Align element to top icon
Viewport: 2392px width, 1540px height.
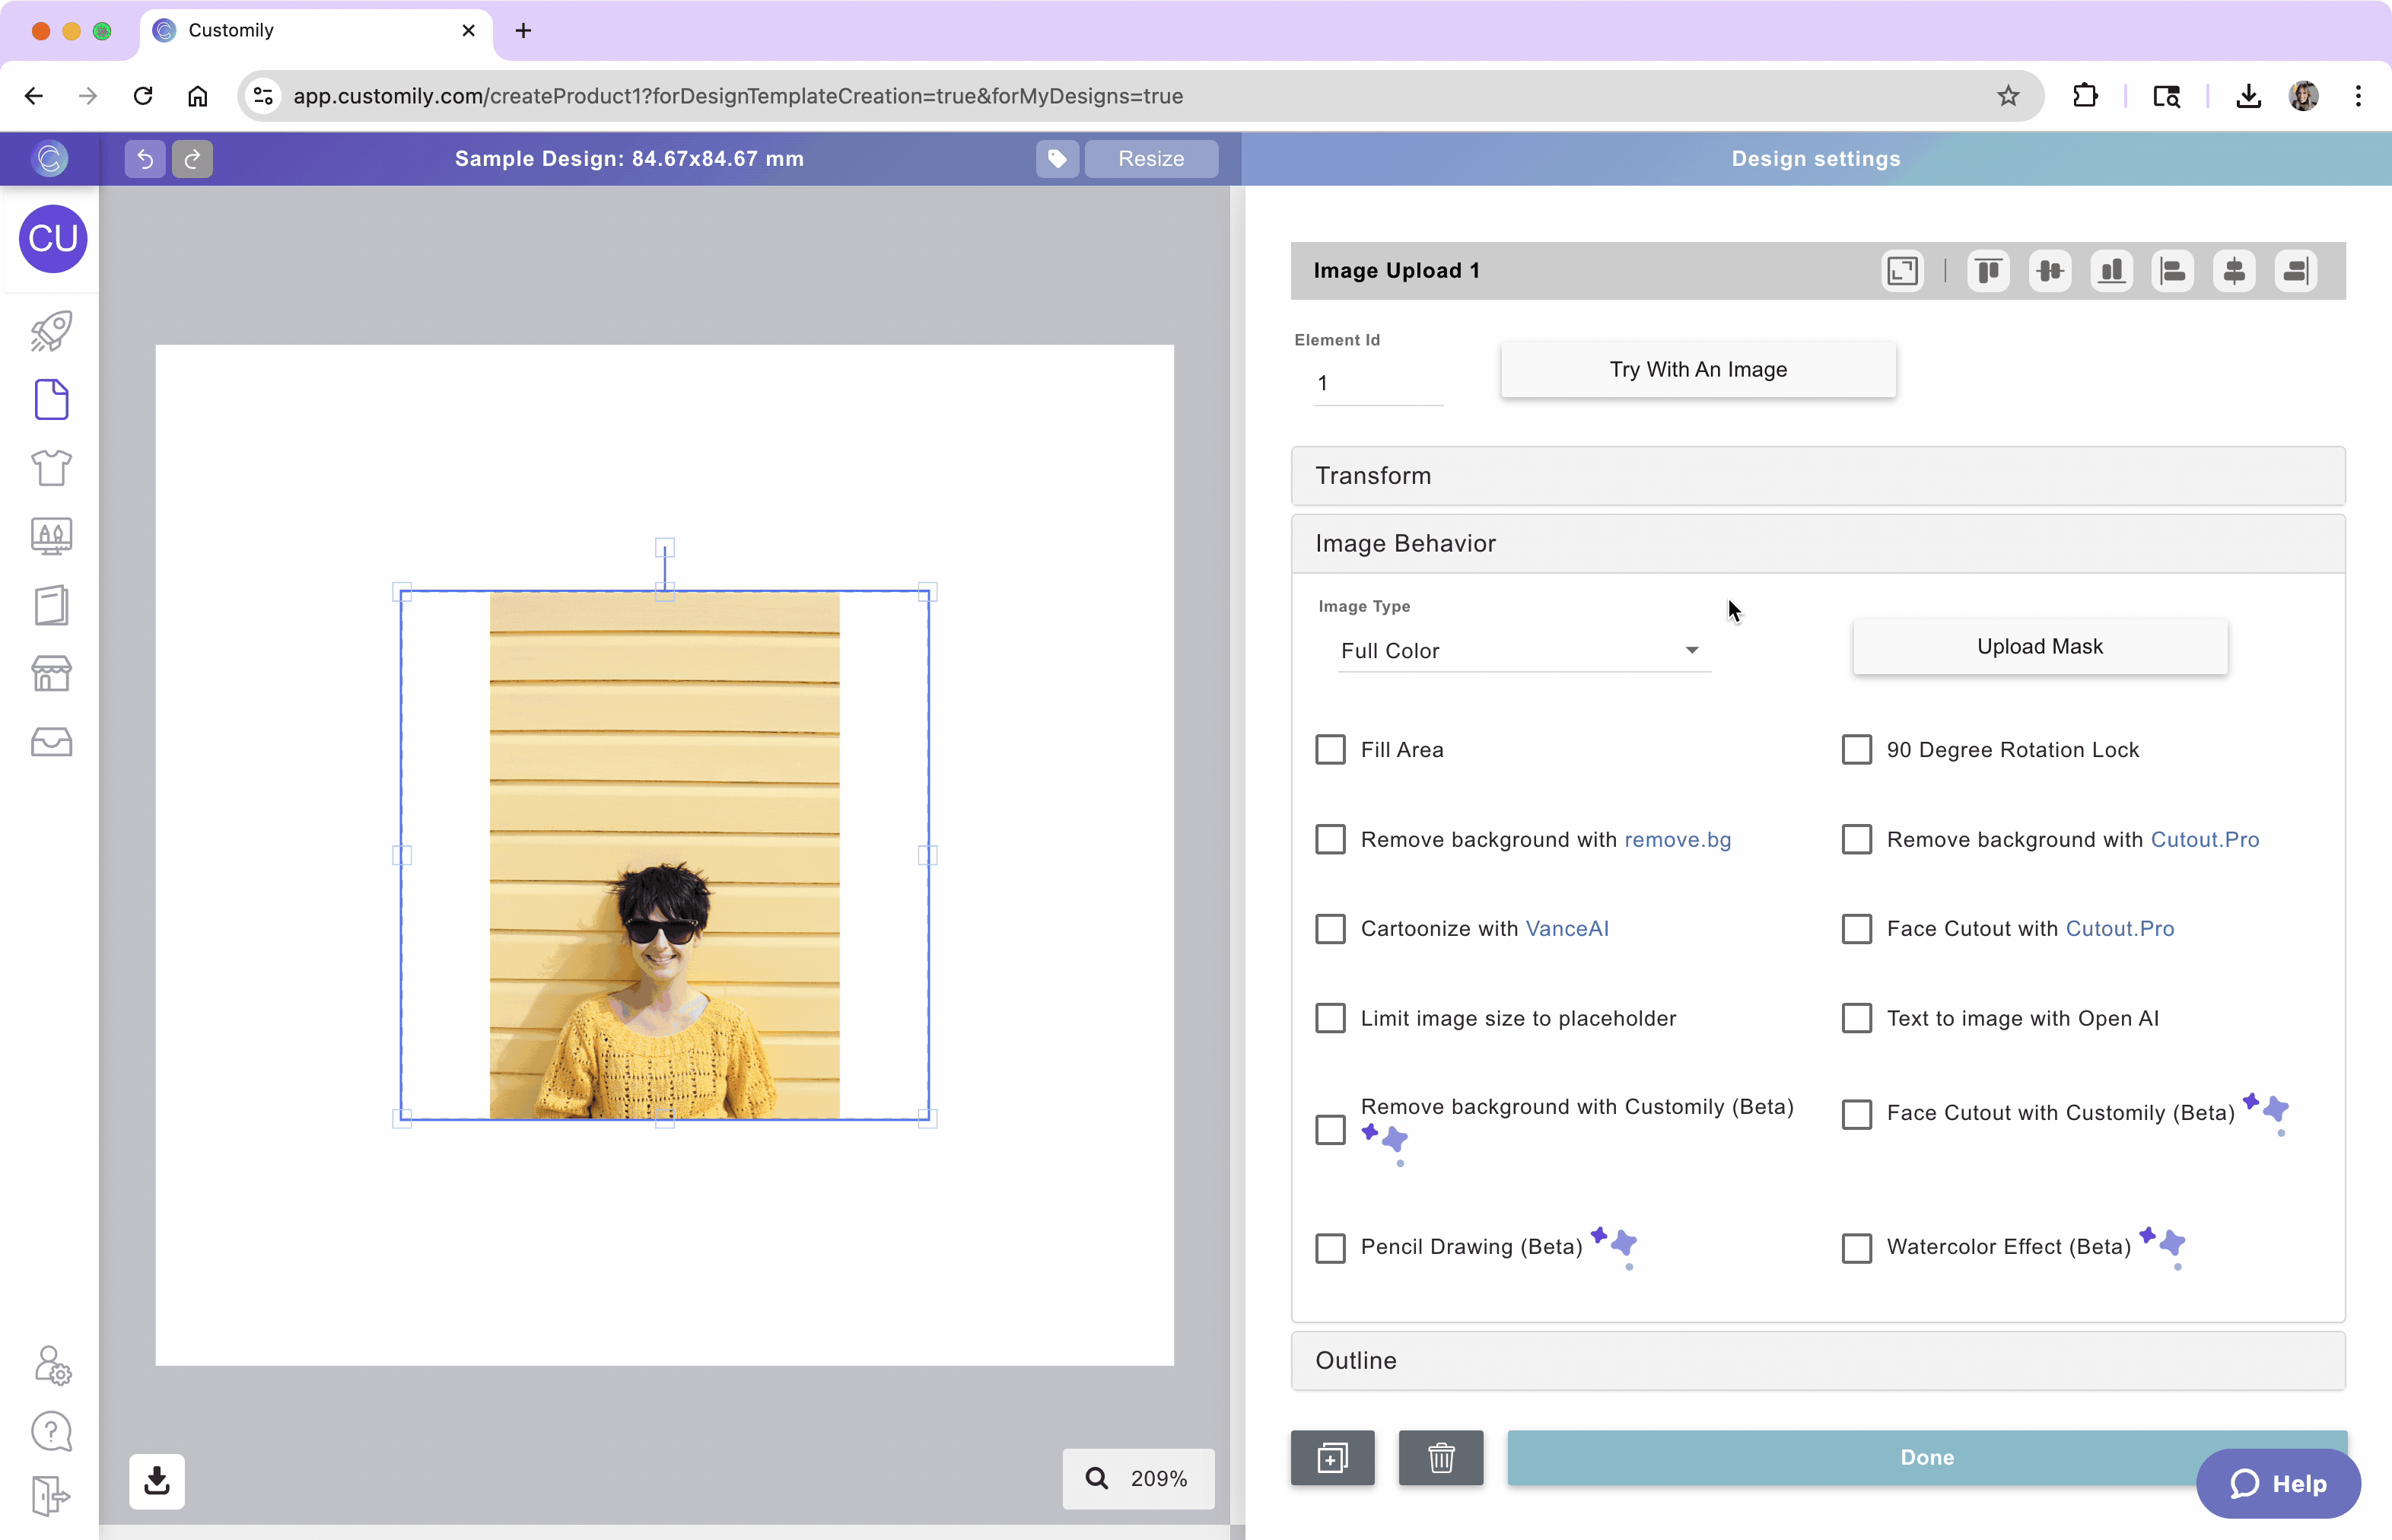point(1988,271)
